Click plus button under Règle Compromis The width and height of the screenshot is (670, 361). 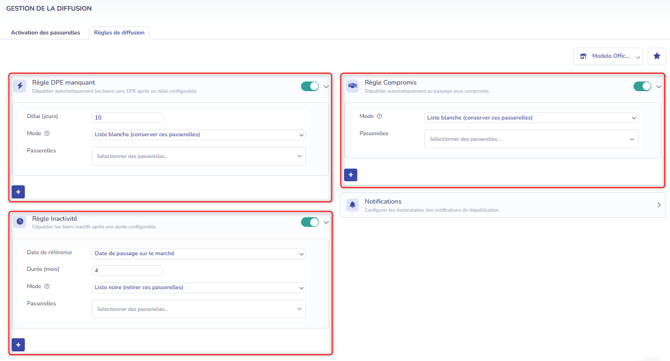tap(351, 175)
